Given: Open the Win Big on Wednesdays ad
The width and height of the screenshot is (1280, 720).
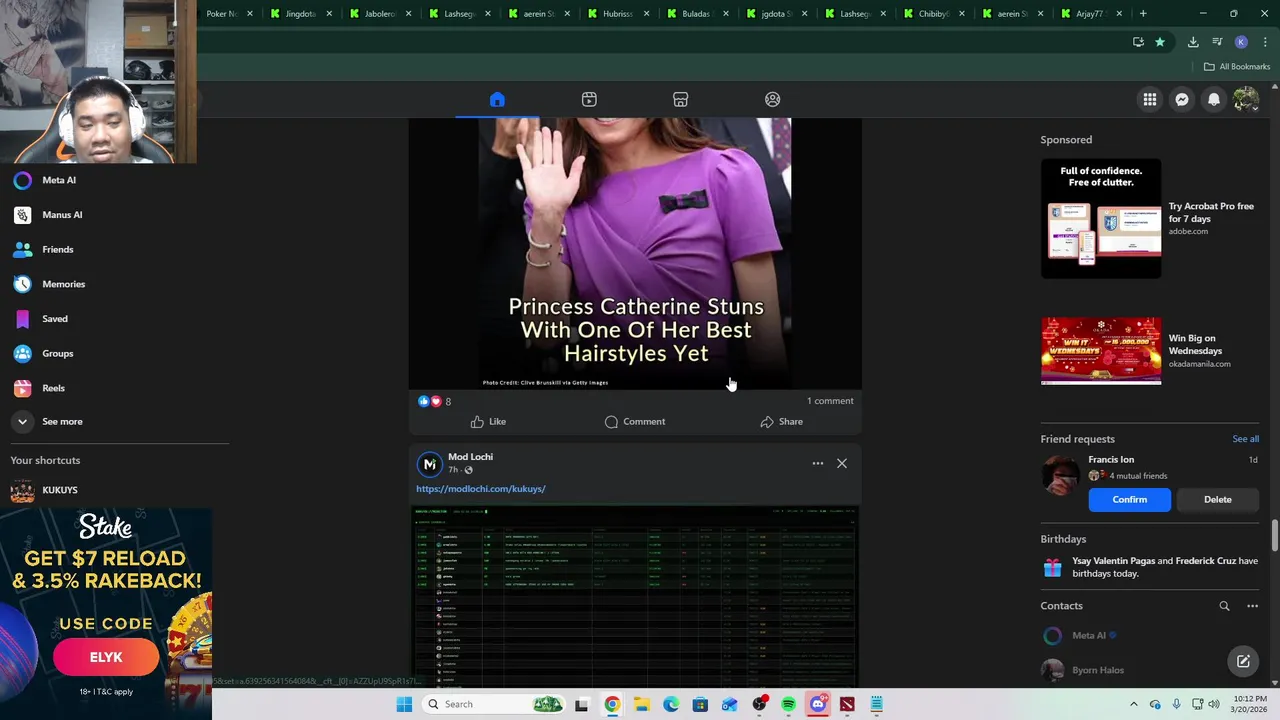Looking at the screenshot, I should [1150, 351].
